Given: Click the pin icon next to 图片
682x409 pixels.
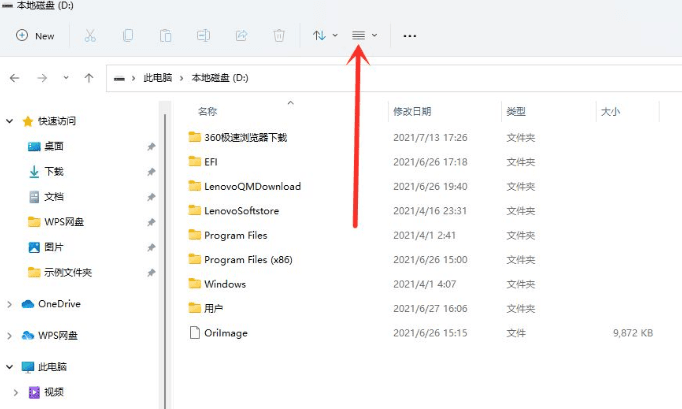Looking at the screenshot, I should point(151,248).
